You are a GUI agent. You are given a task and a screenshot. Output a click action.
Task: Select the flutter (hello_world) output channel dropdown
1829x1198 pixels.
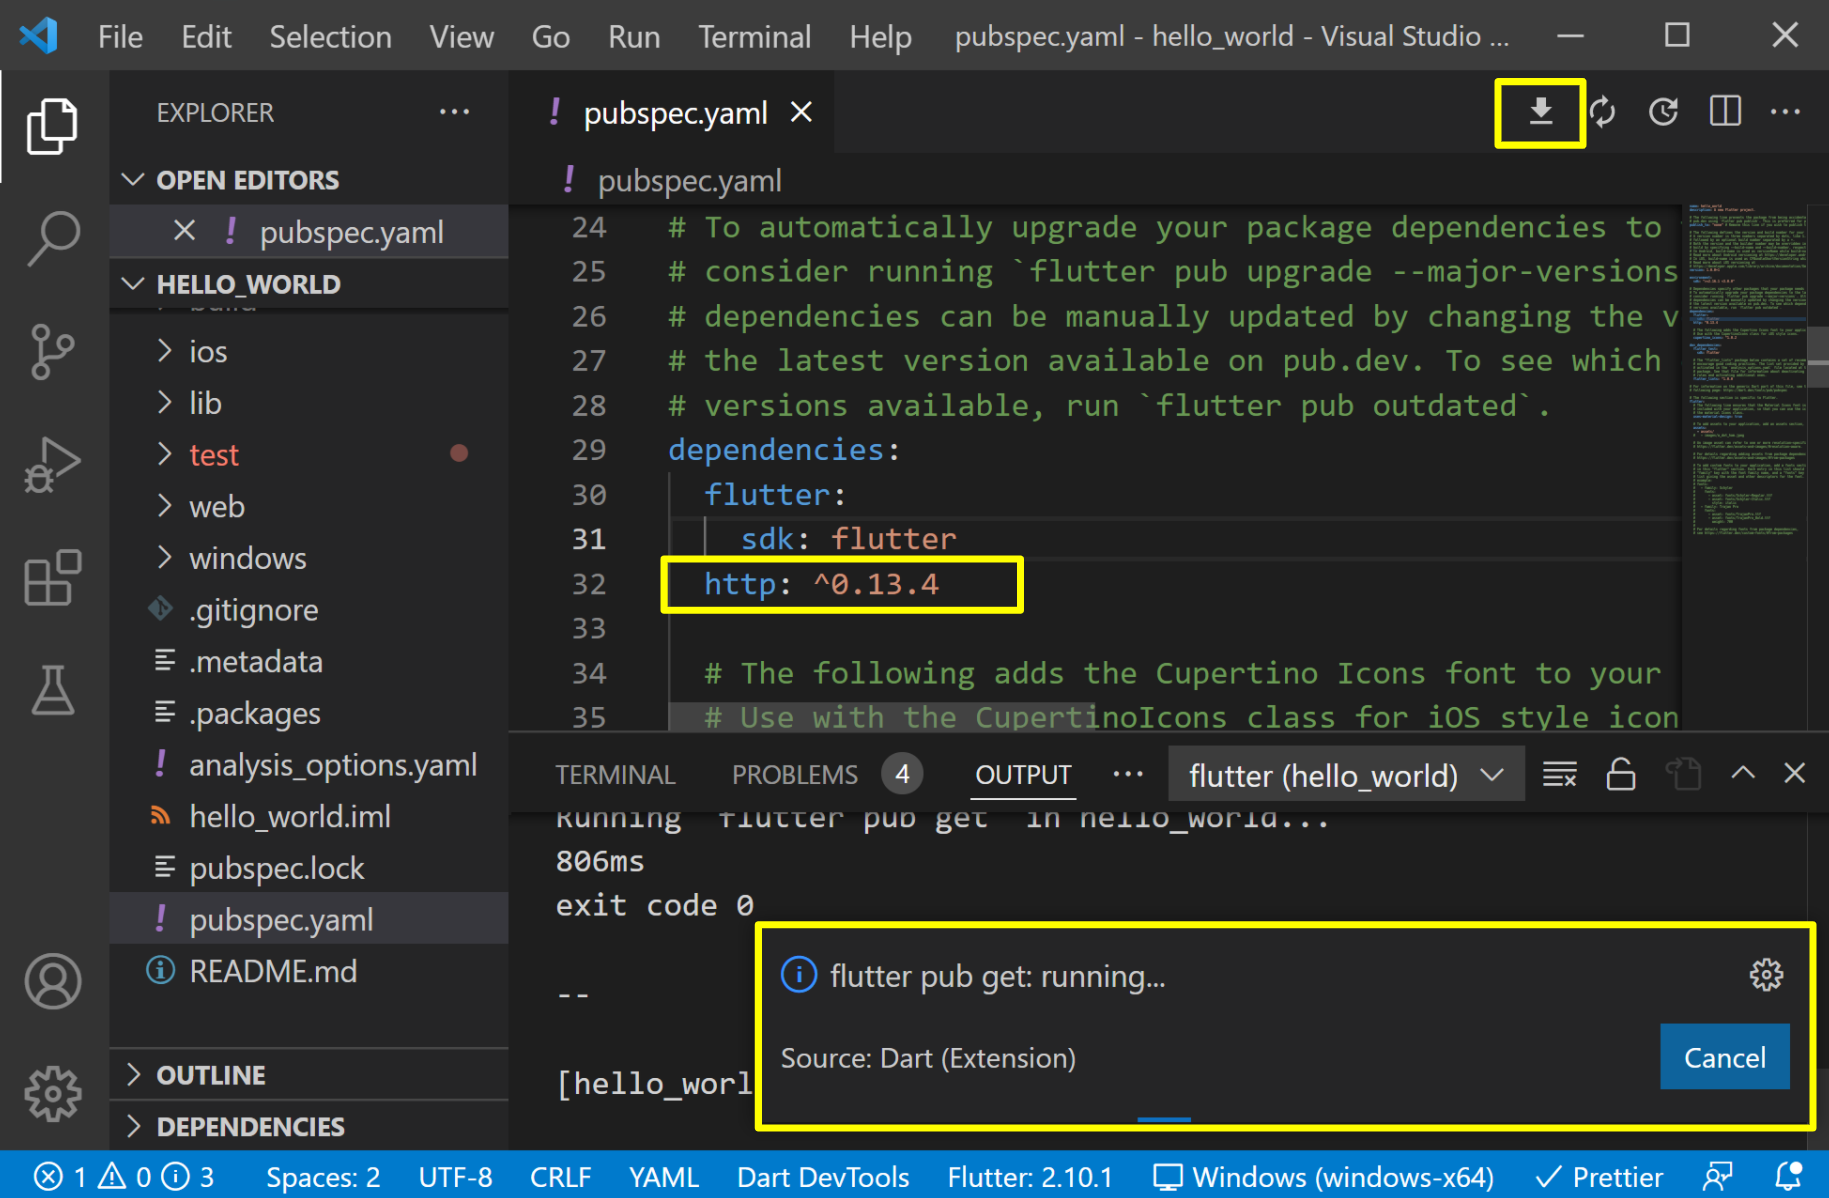pyautogui.click(x=1346, y=775)
